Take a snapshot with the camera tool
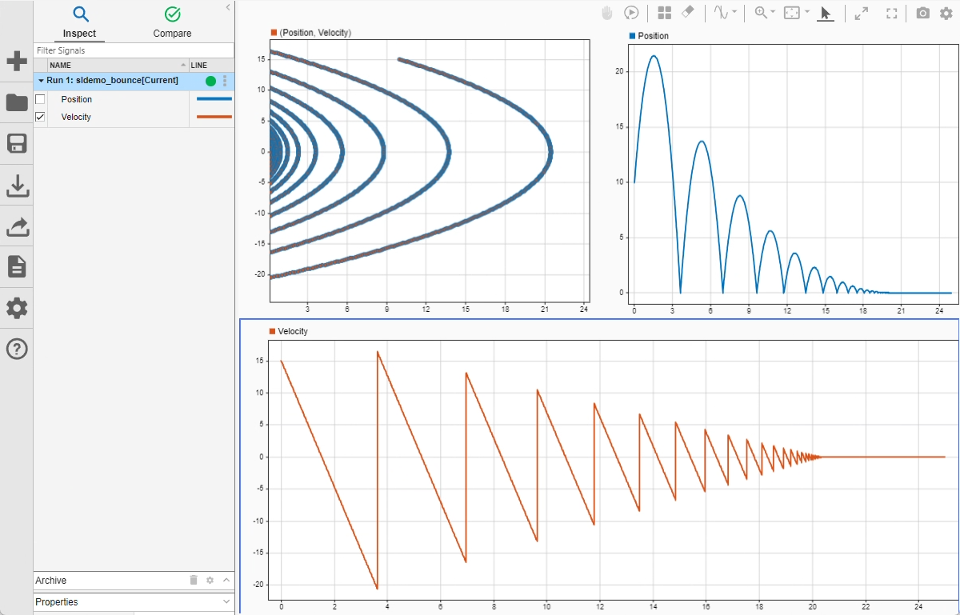Image resolution: width=960 pixels, height=615 pixels. coord(921,13)
